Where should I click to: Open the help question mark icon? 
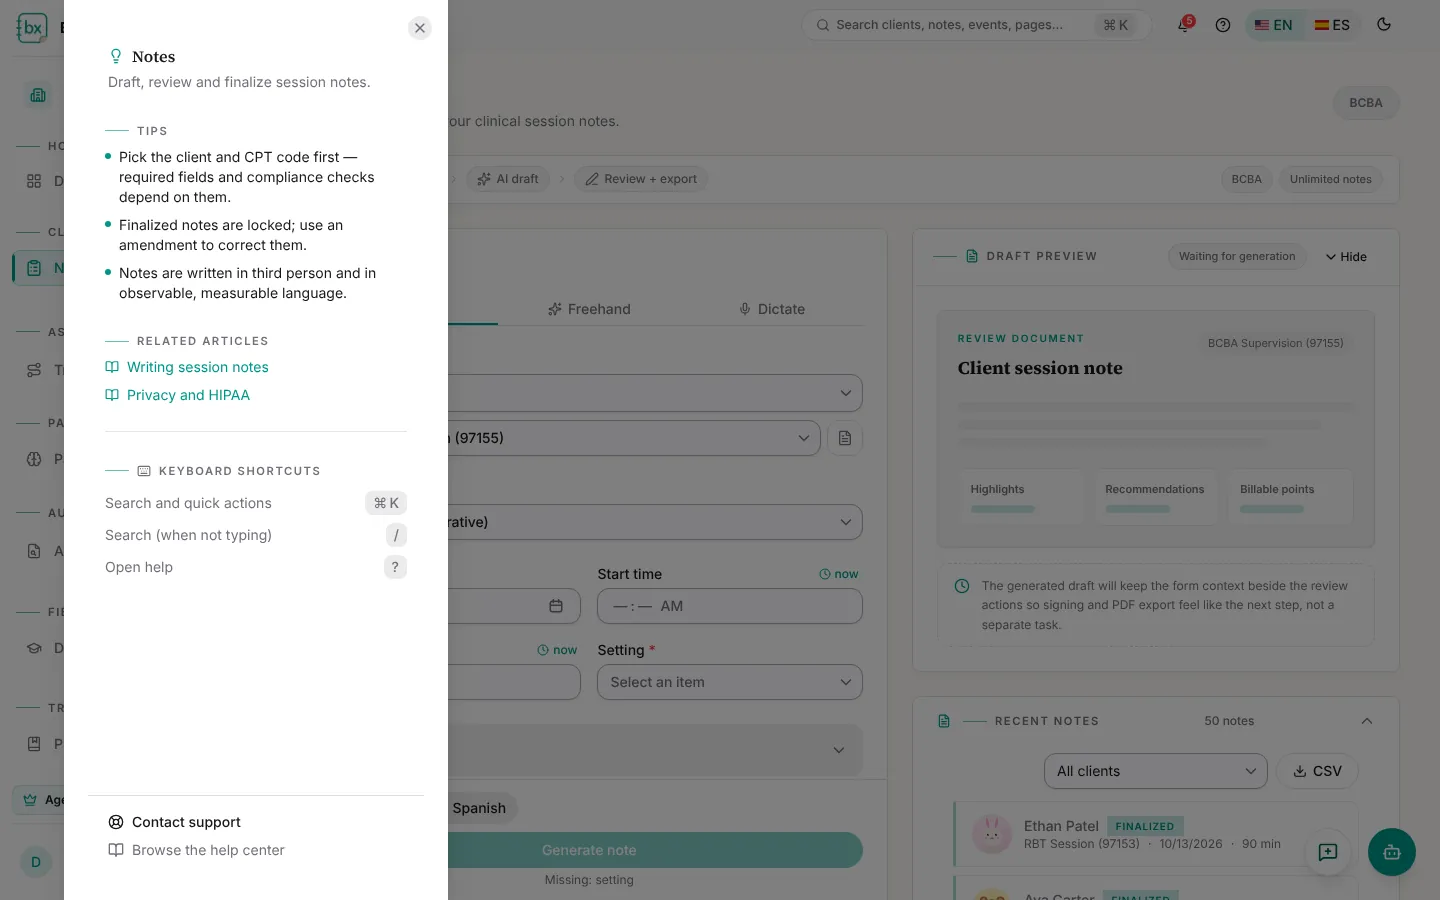pos(1223,25)
